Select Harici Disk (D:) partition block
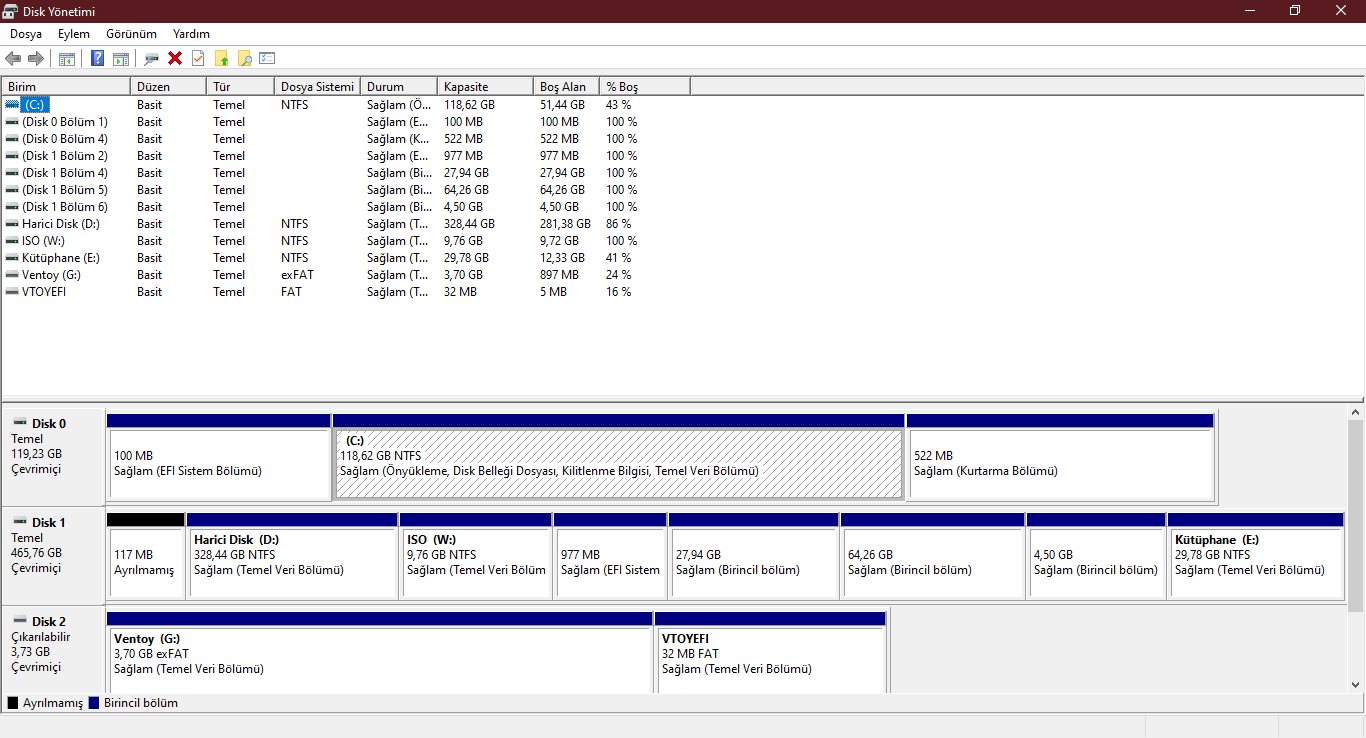 [x=292, y=556]
